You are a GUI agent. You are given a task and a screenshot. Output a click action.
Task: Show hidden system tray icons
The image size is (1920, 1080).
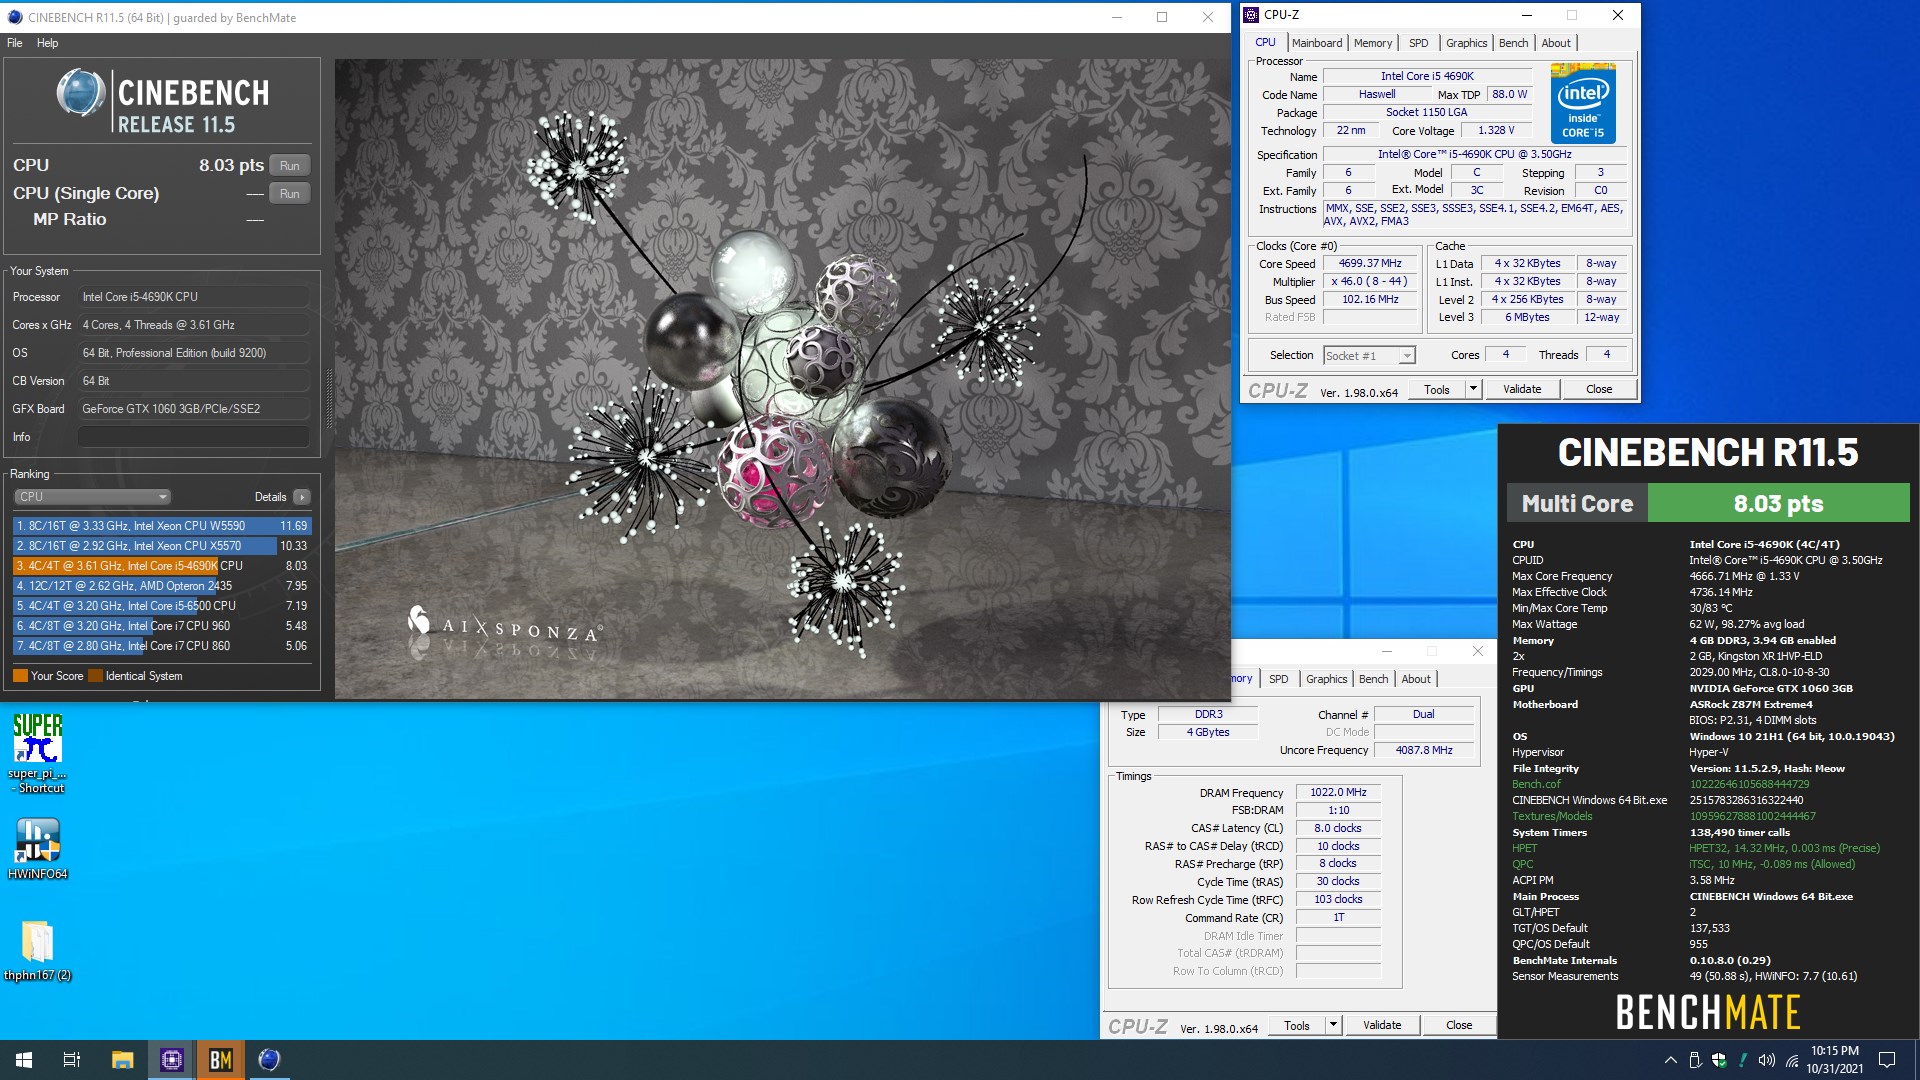click(x=1670, y=1060)
